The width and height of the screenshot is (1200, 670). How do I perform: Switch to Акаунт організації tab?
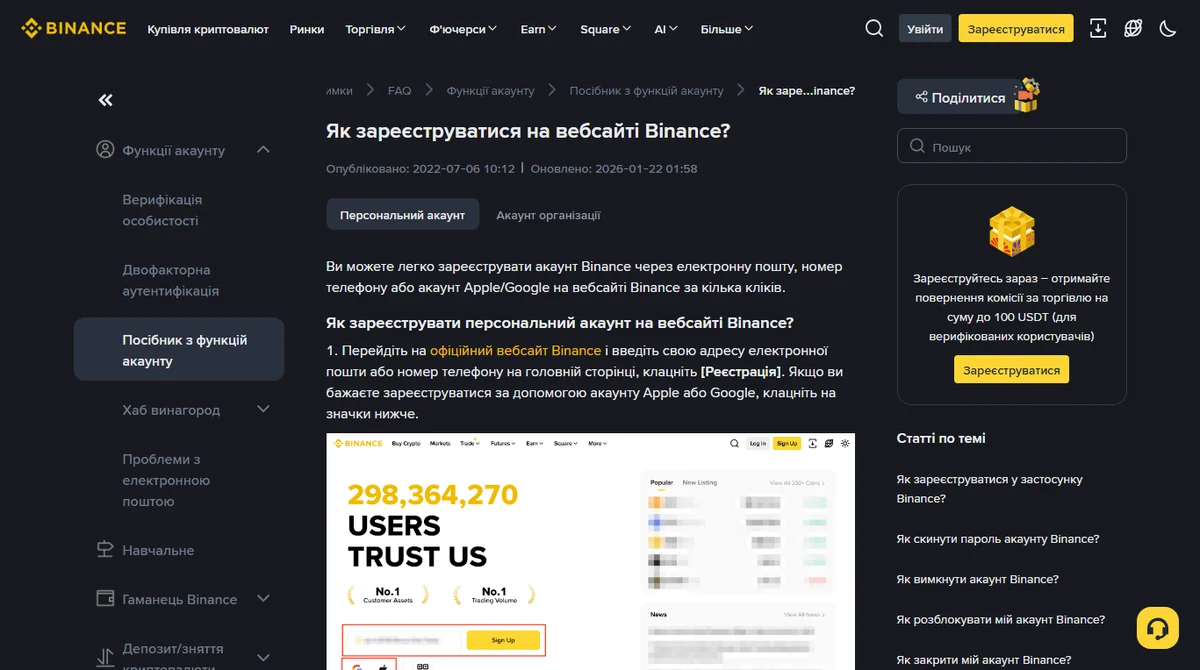[x=548, y=215]
